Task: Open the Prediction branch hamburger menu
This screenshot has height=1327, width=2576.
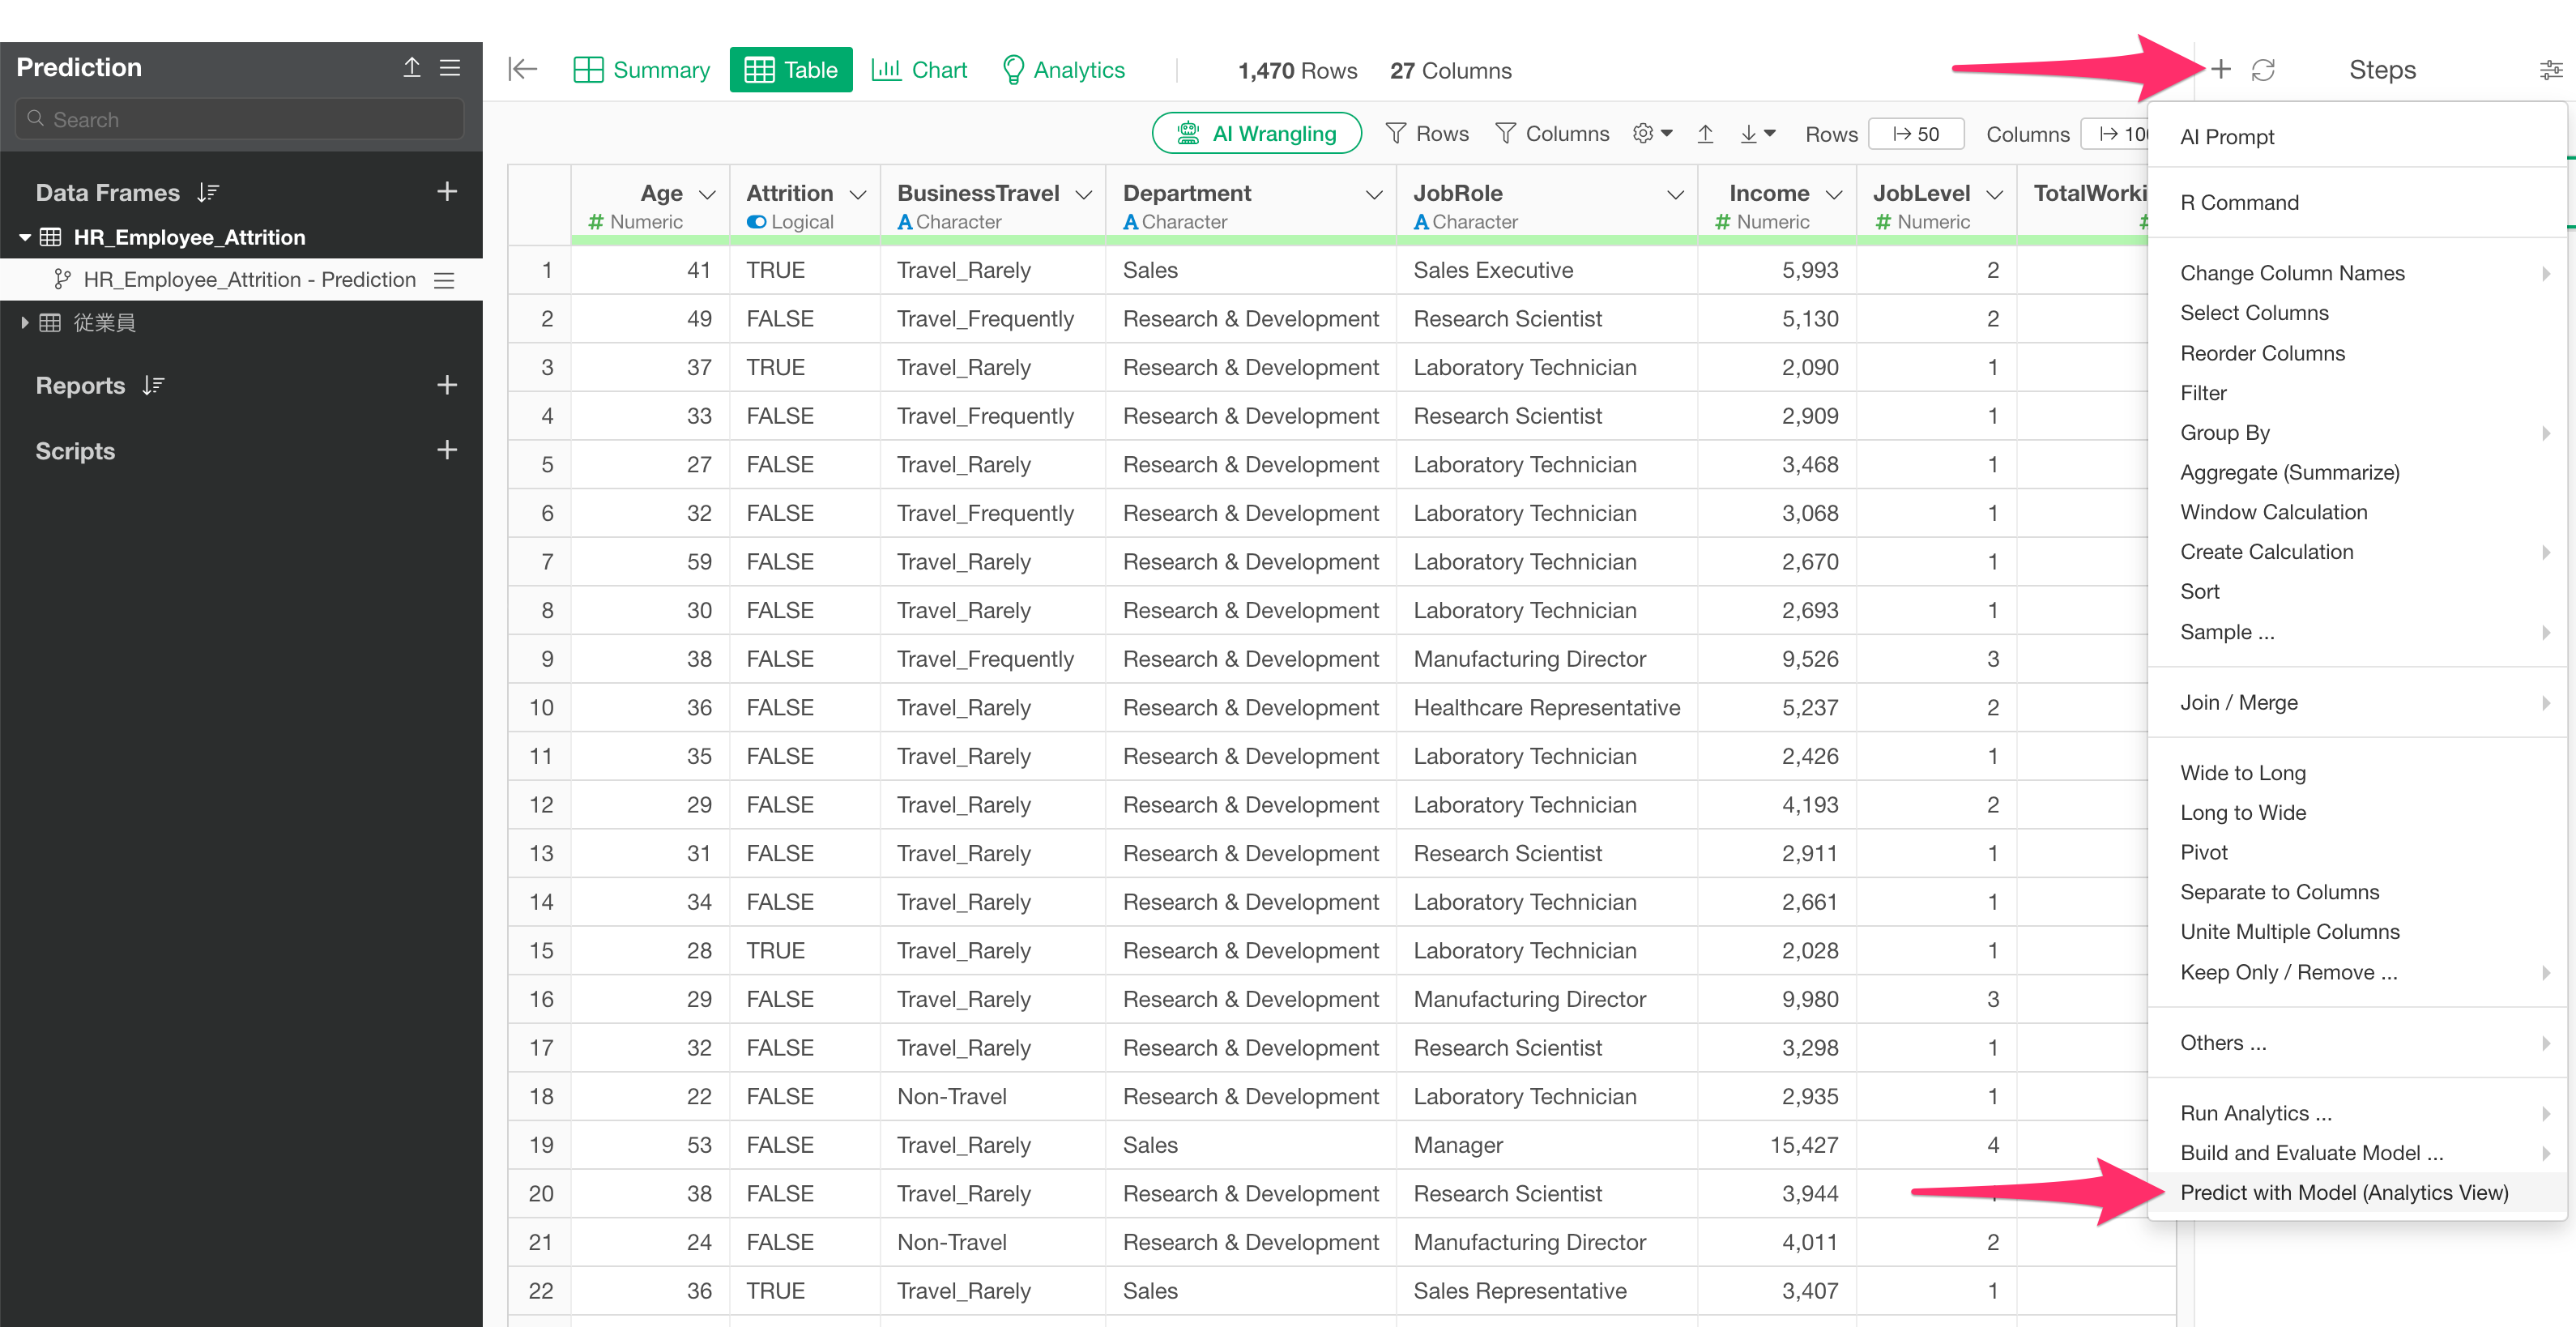Action: [444, 280]
